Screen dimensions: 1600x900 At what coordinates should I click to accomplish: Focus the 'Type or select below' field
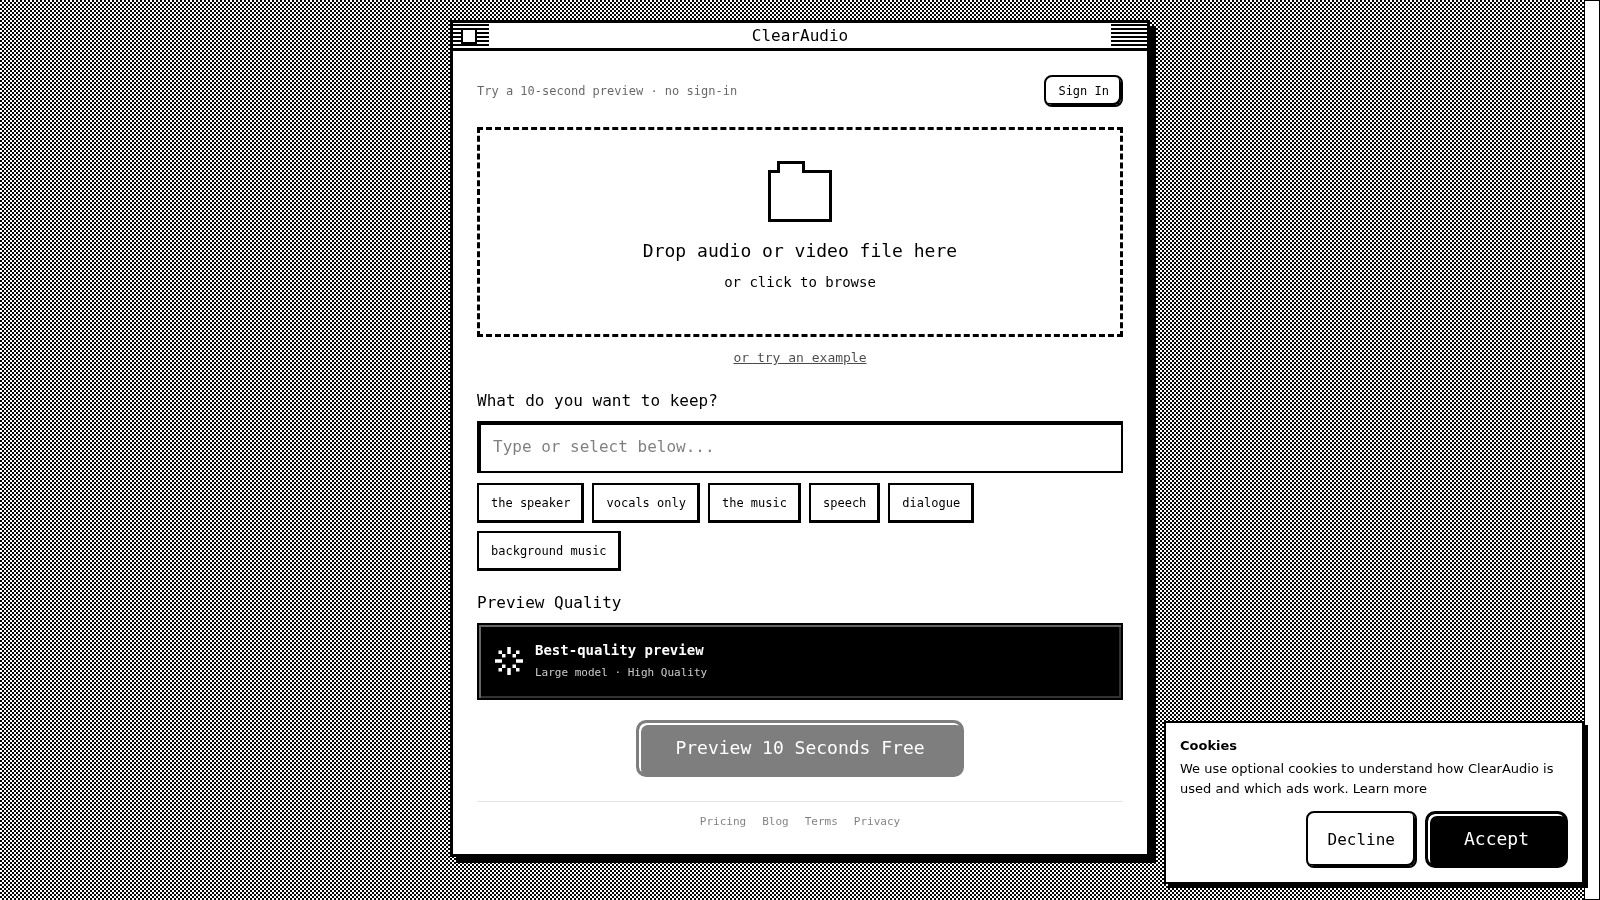[x=800, y=447]
